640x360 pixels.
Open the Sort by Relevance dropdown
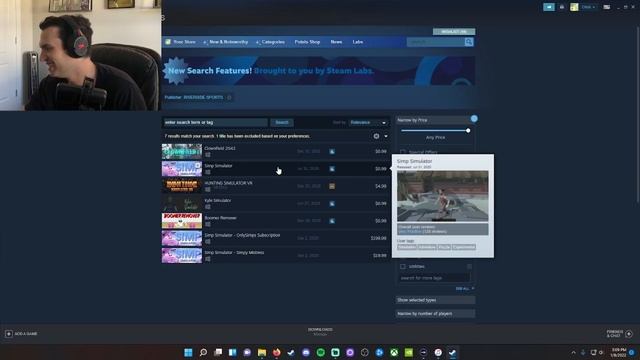tap(368, 122)
